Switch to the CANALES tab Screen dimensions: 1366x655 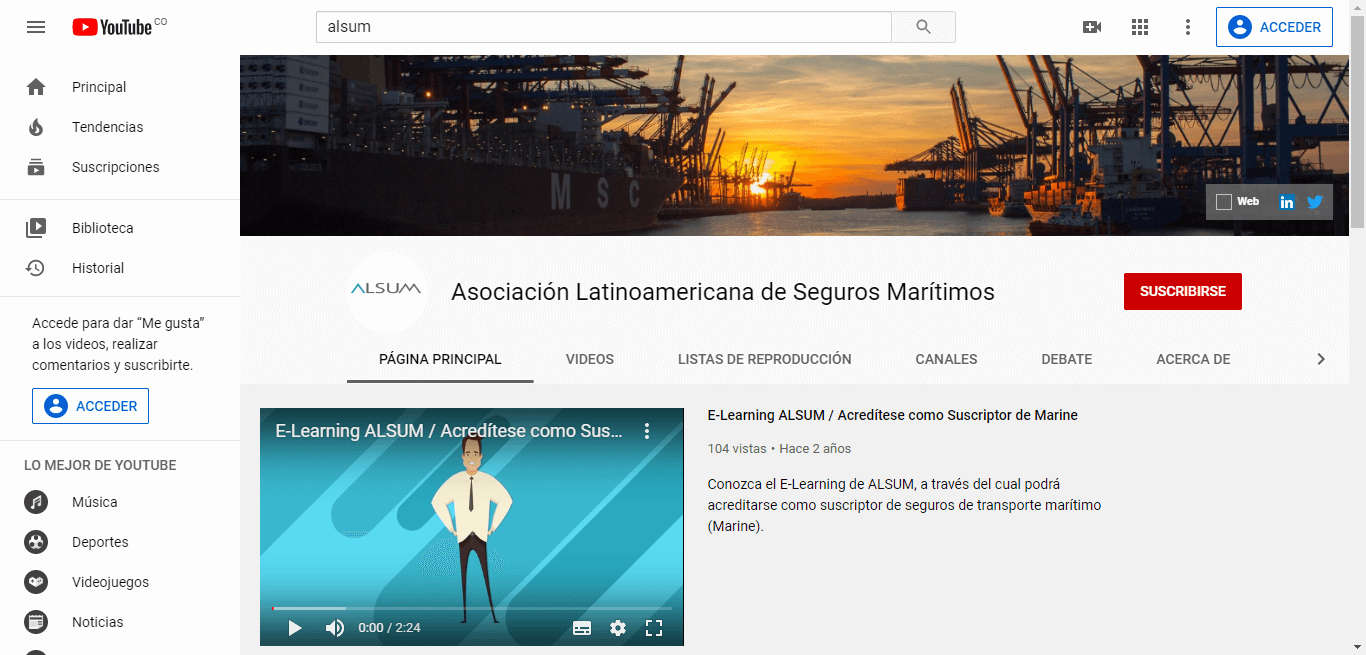[x=947, y=359]
